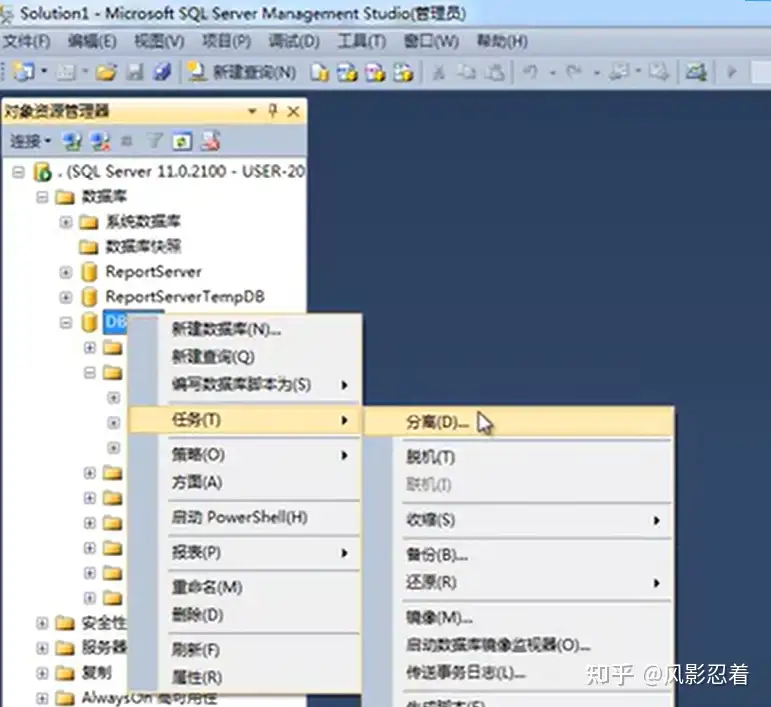This screenshot has height=707, width=771.
Task: Select 分离(D)... in the tasks submenu
Action: pos(519,422)
